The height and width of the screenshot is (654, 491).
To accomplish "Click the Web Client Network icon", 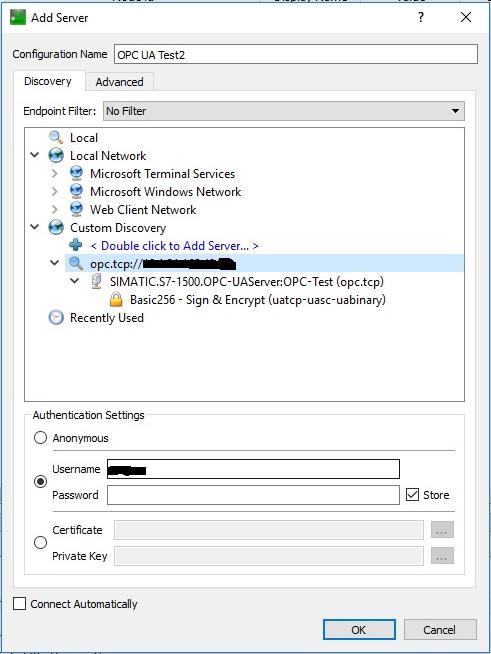I will (x=76, y=209).
